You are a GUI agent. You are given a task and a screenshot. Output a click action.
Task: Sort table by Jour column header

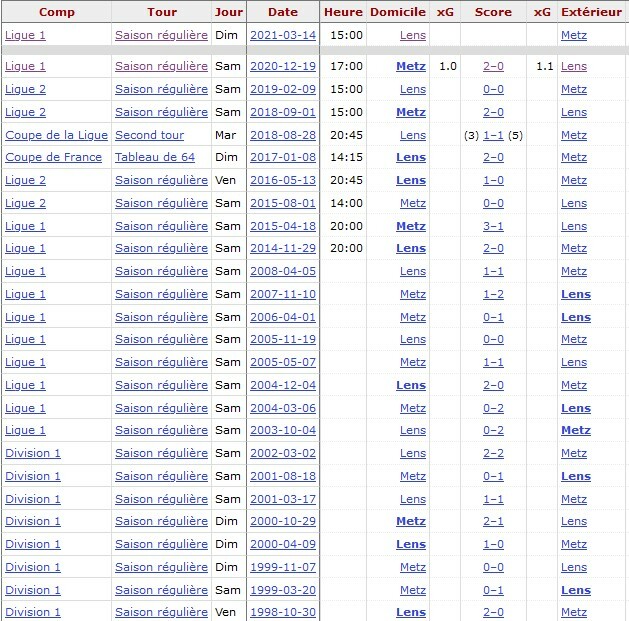(x=229, y=12)
